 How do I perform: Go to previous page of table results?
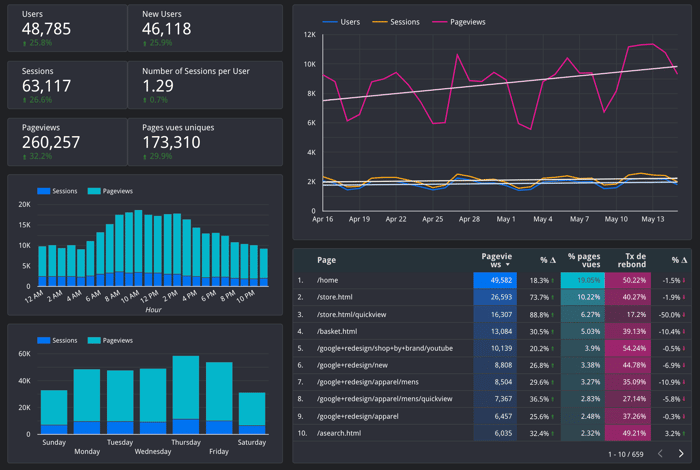(660, 453)
